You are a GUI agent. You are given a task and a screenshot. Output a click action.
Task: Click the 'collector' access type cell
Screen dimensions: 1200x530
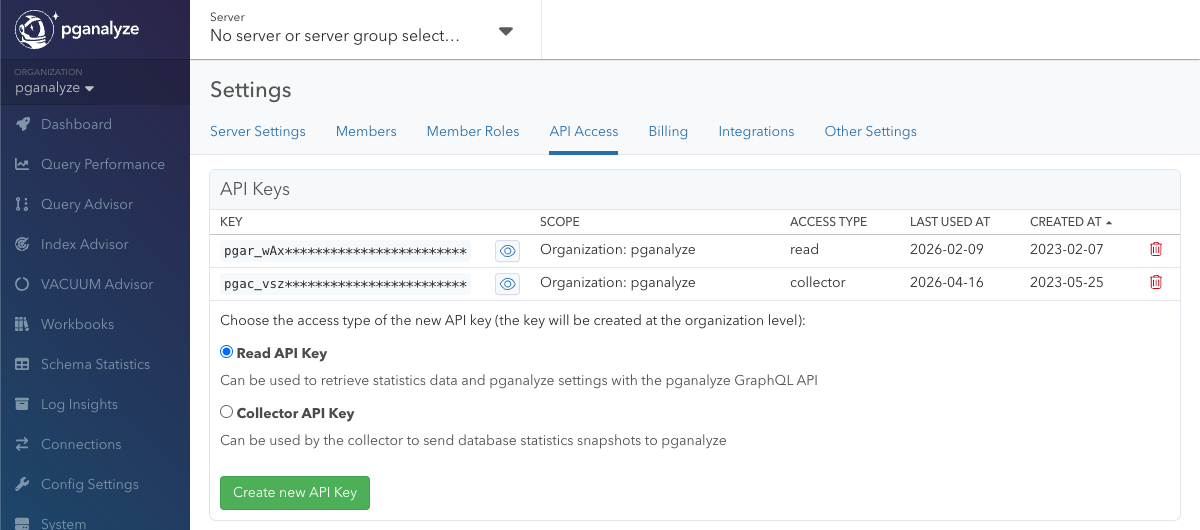point(818,282)
